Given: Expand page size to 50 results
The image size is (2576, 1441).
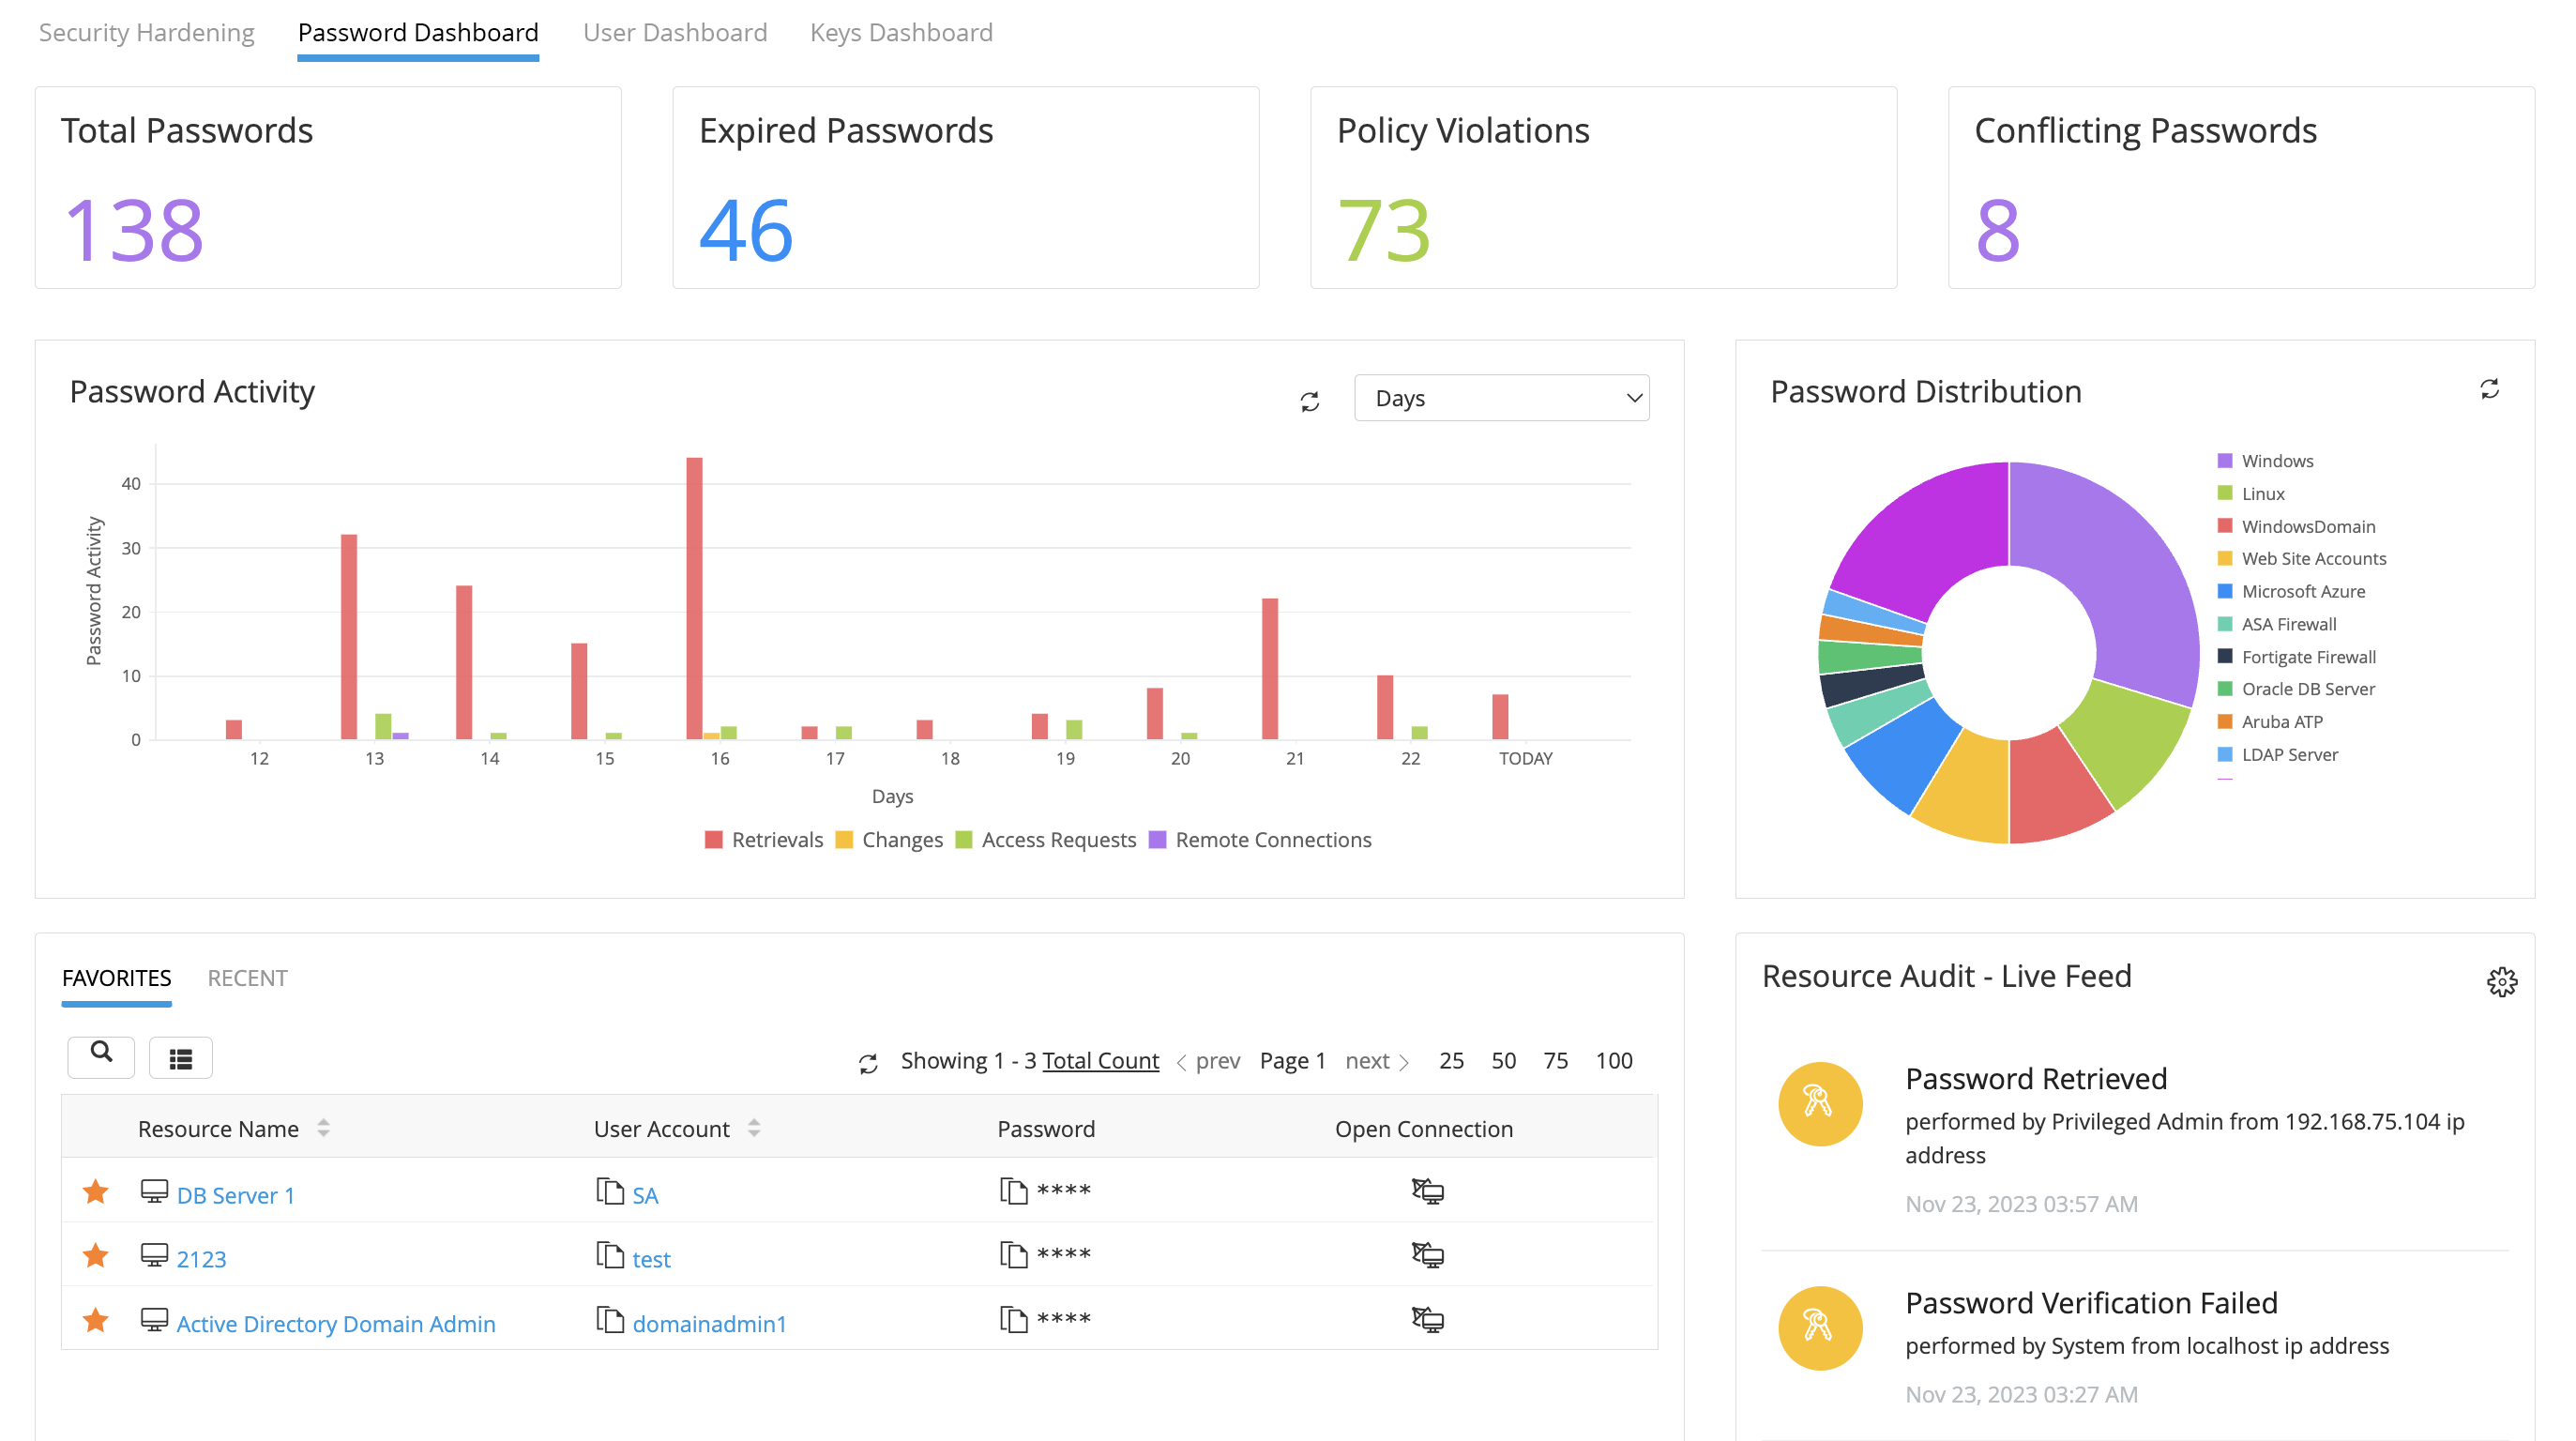Looking at the screenshot, I should 1502,1060.
